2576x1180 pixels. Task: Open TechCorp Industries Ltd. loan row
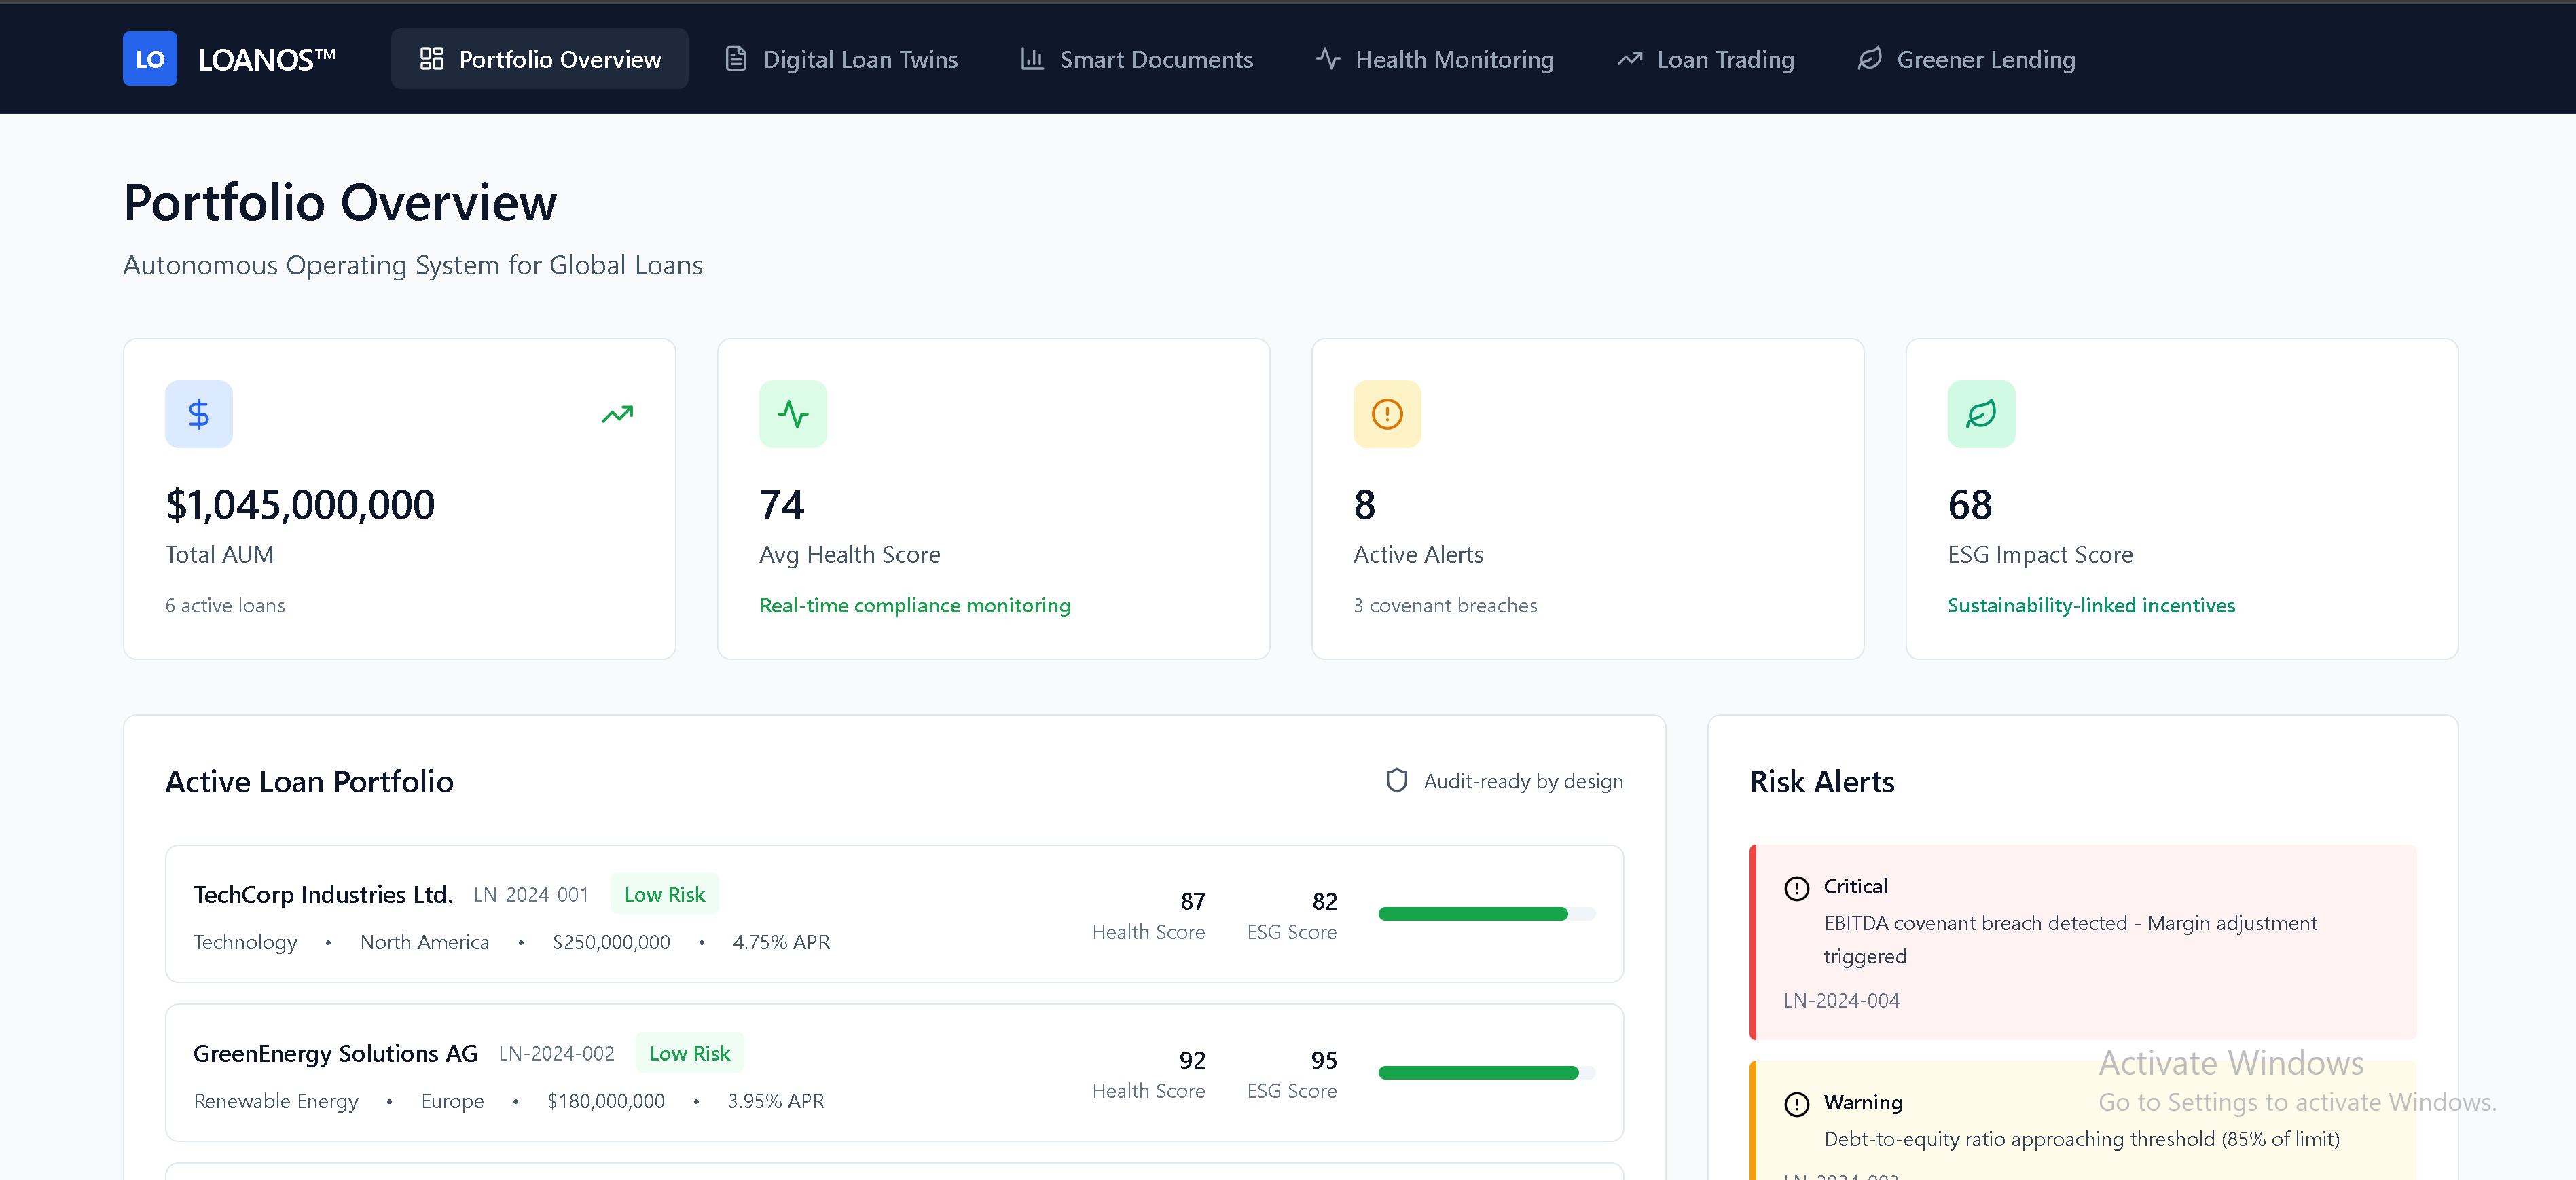tap(323, 895)
